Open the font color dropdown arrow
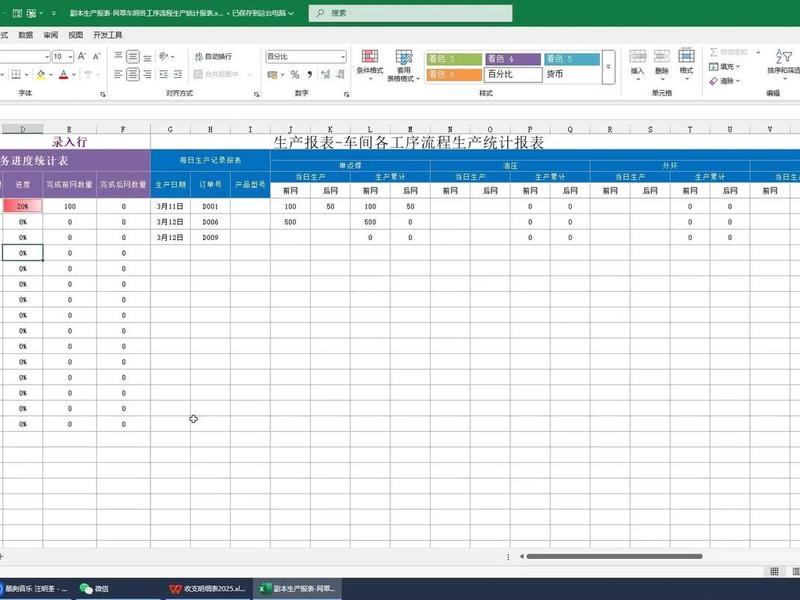Image resolution: width=800 pixels, height=600 pixels. pos(73,75)
